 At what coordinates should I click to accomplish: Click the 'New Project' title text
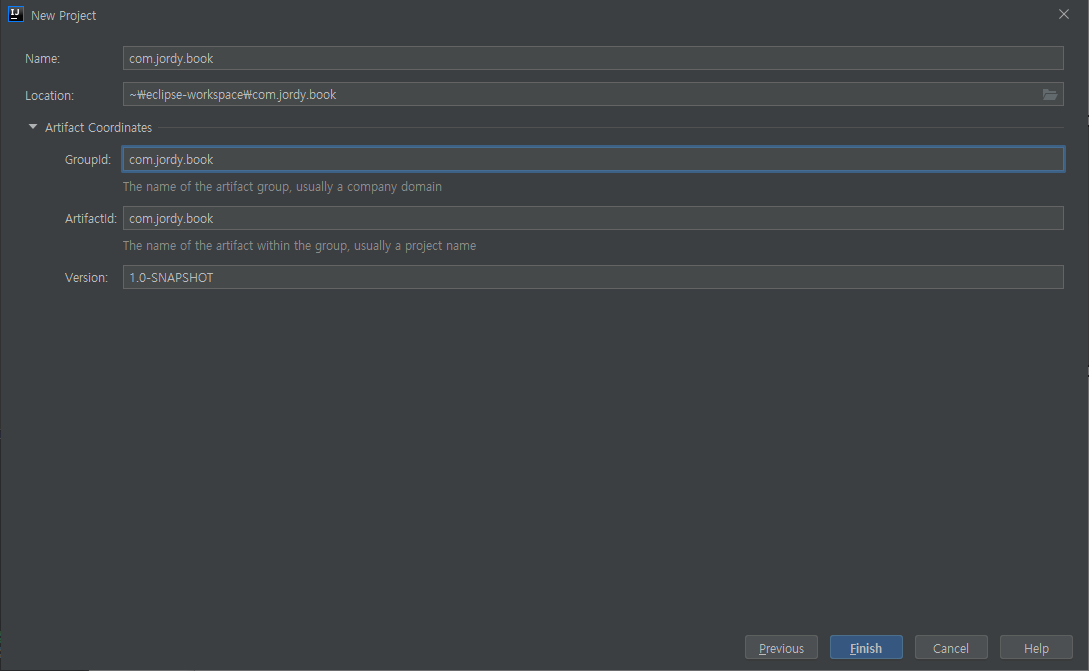point(63,15)
